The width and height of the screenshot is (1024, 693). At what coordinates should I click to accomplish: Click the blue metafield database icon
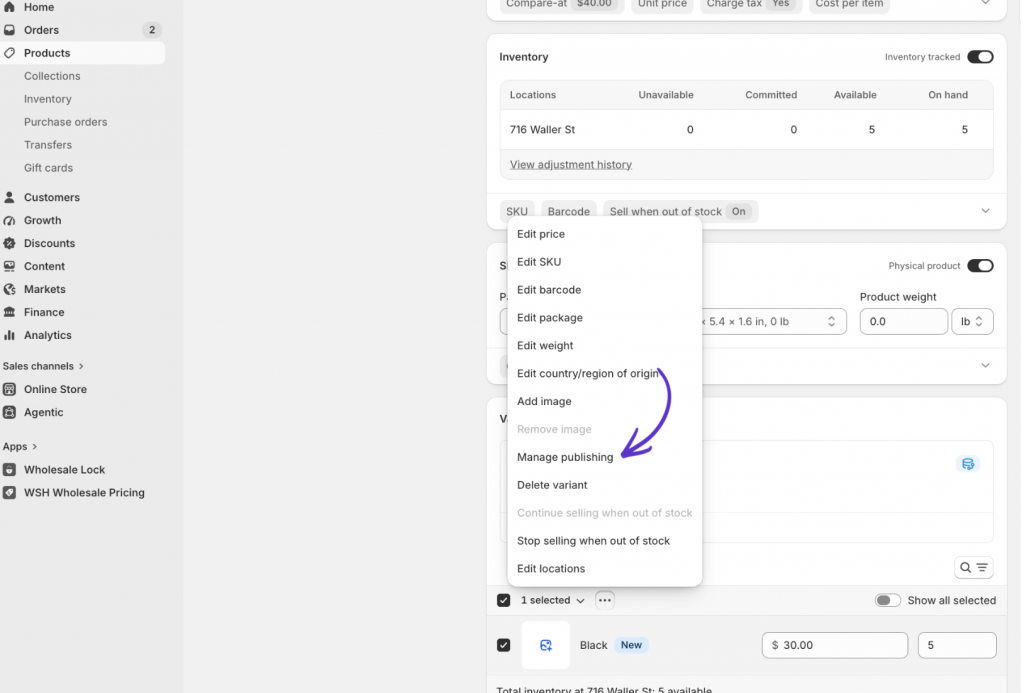click(968, 464)
